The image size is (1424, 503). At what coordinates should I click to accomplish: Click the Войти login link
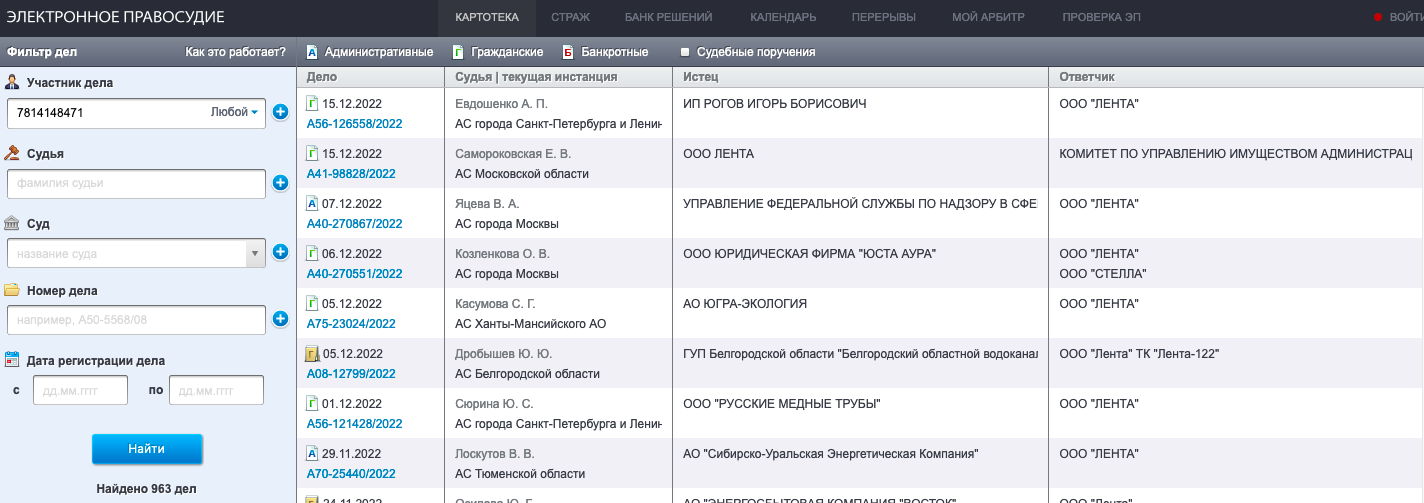(1406, 18)
